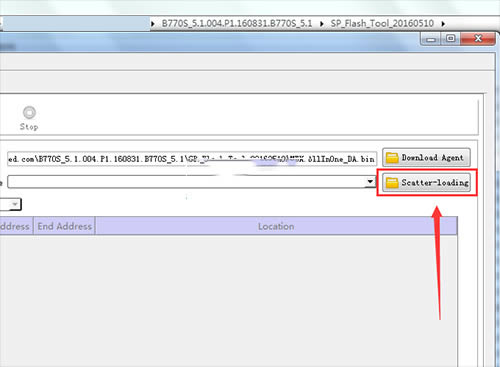Minimize the flash tool window
The width and height of the screenshot is (500, 367).
[x=431, y=39]
